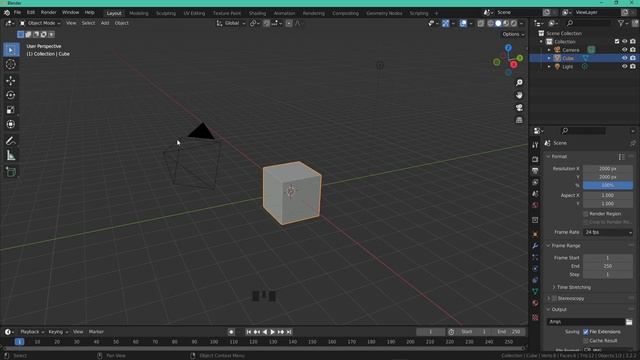Open the Playback dropdown menu
The height and width of the screenshot is (360, 640).
click(x=32, y=332)
